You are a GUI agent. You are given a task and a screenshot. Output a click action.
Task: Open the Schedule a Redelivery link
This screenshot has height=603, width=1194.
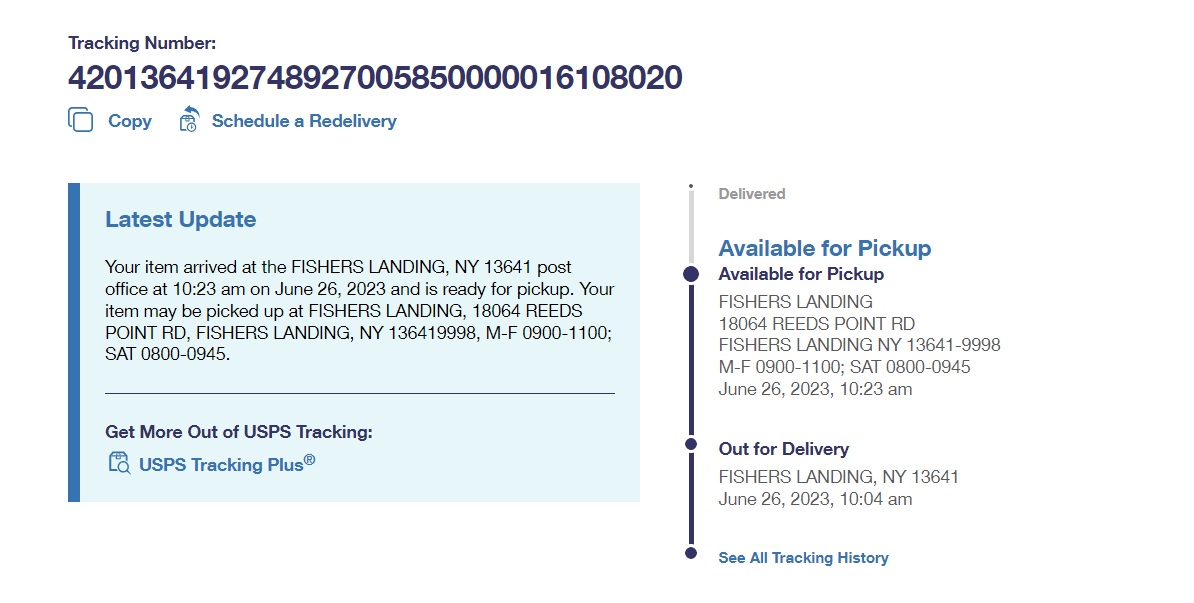(304, 121)
